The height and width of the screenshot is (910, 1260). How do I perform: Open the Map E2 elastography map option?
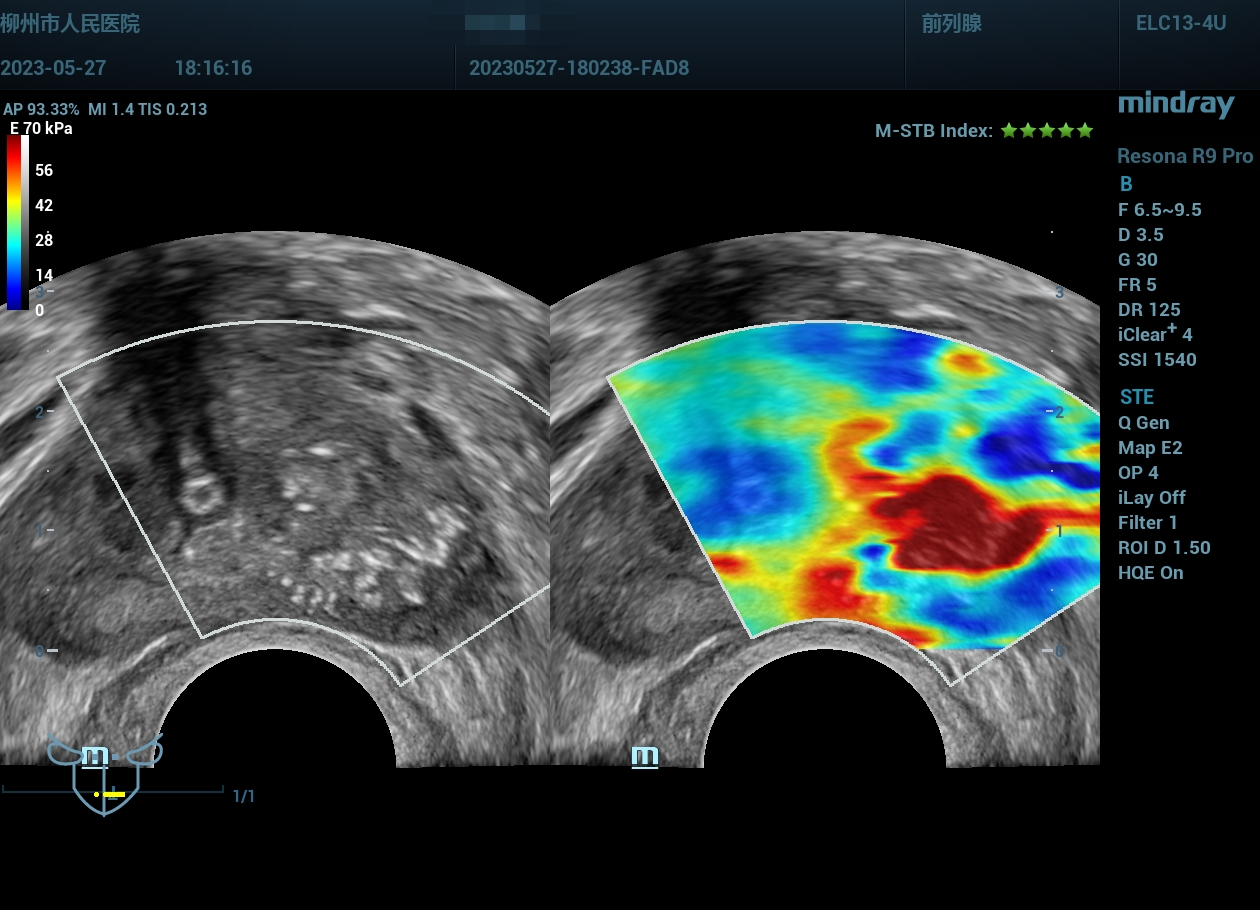1150,448
